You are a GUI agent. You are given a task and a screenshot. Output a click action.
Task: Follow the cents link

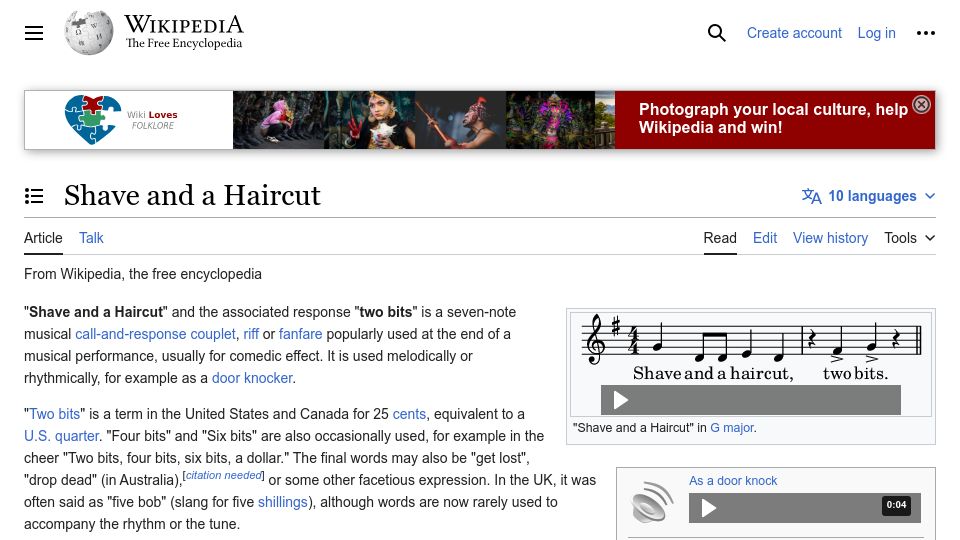(x=409, y=414)
